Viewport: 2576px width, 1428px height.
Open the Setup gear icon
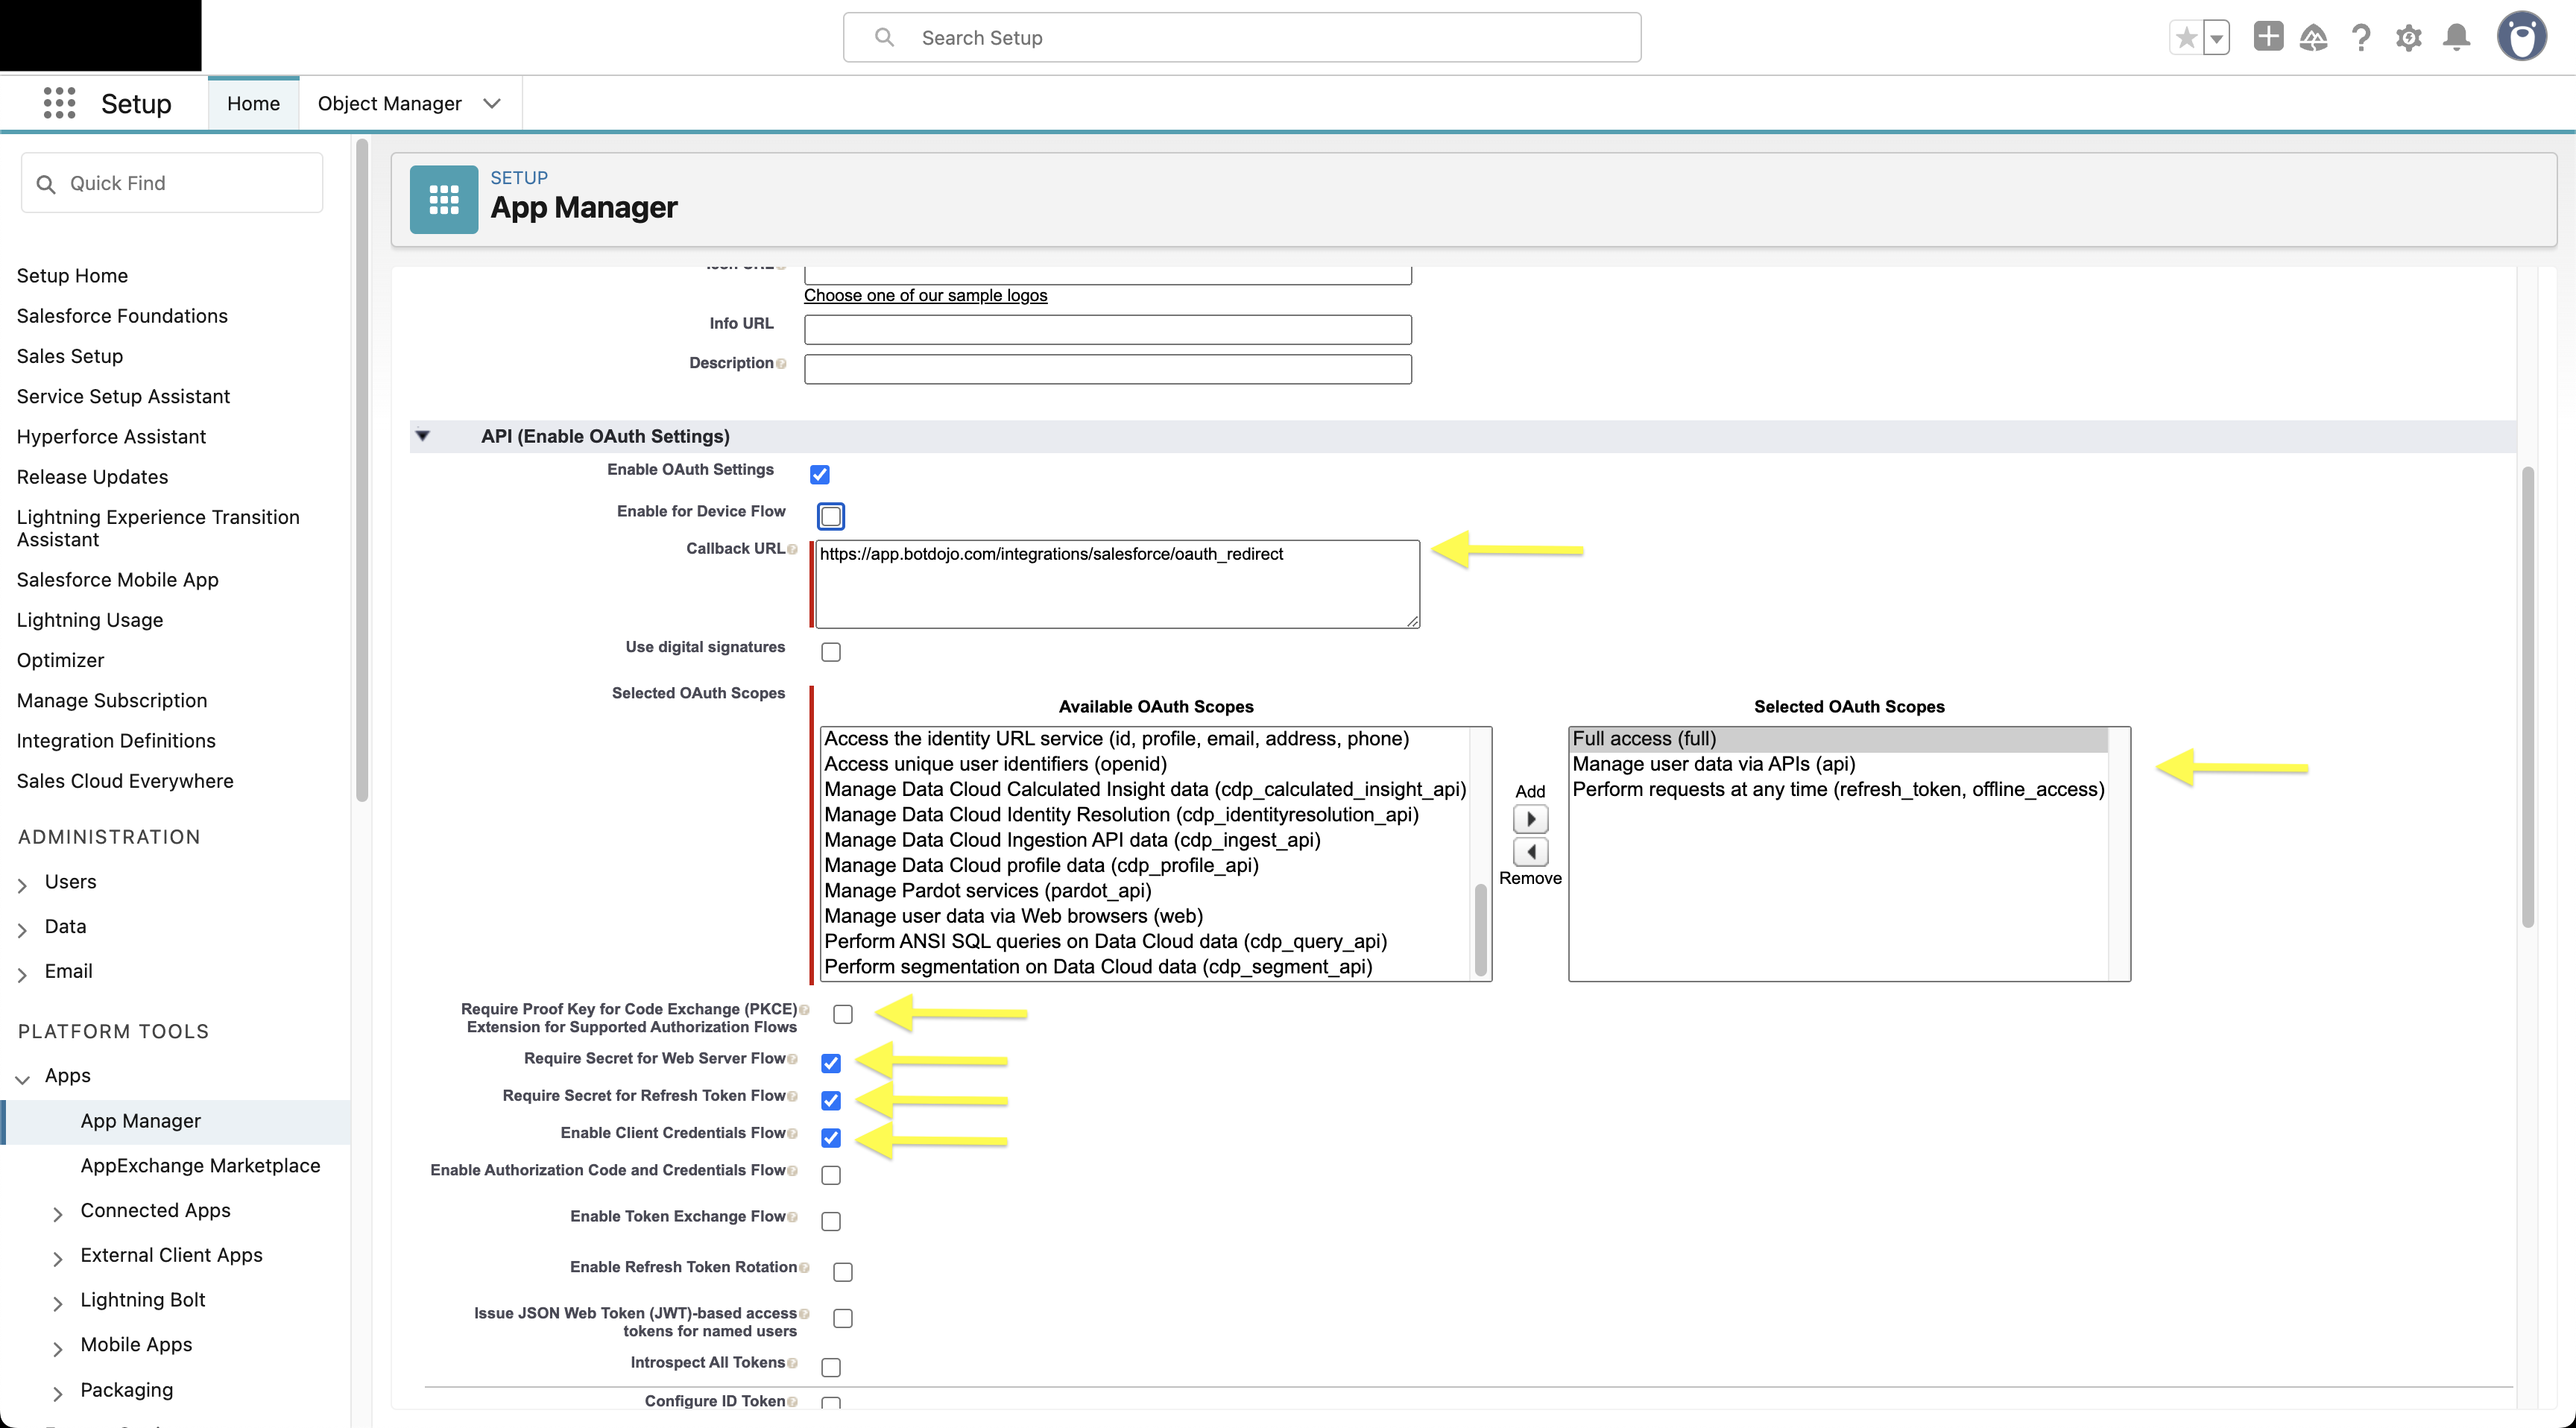click(2409, 38)
